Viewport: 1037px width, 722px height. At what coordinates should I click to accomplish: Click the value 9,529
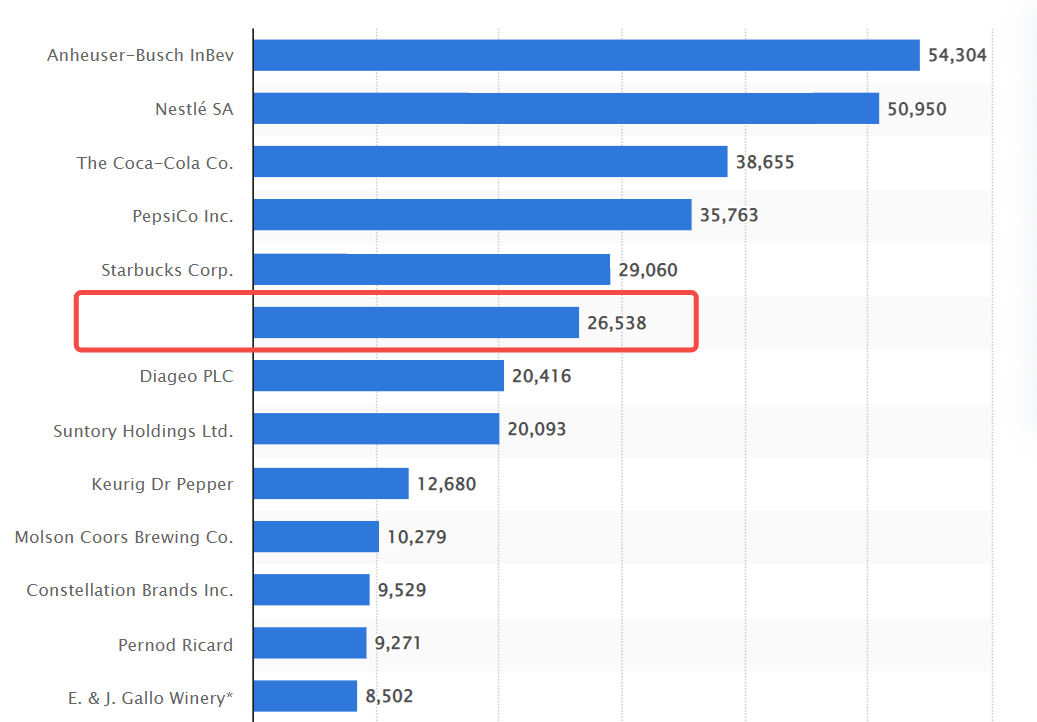pyautogui.click(x=402, y=590)
